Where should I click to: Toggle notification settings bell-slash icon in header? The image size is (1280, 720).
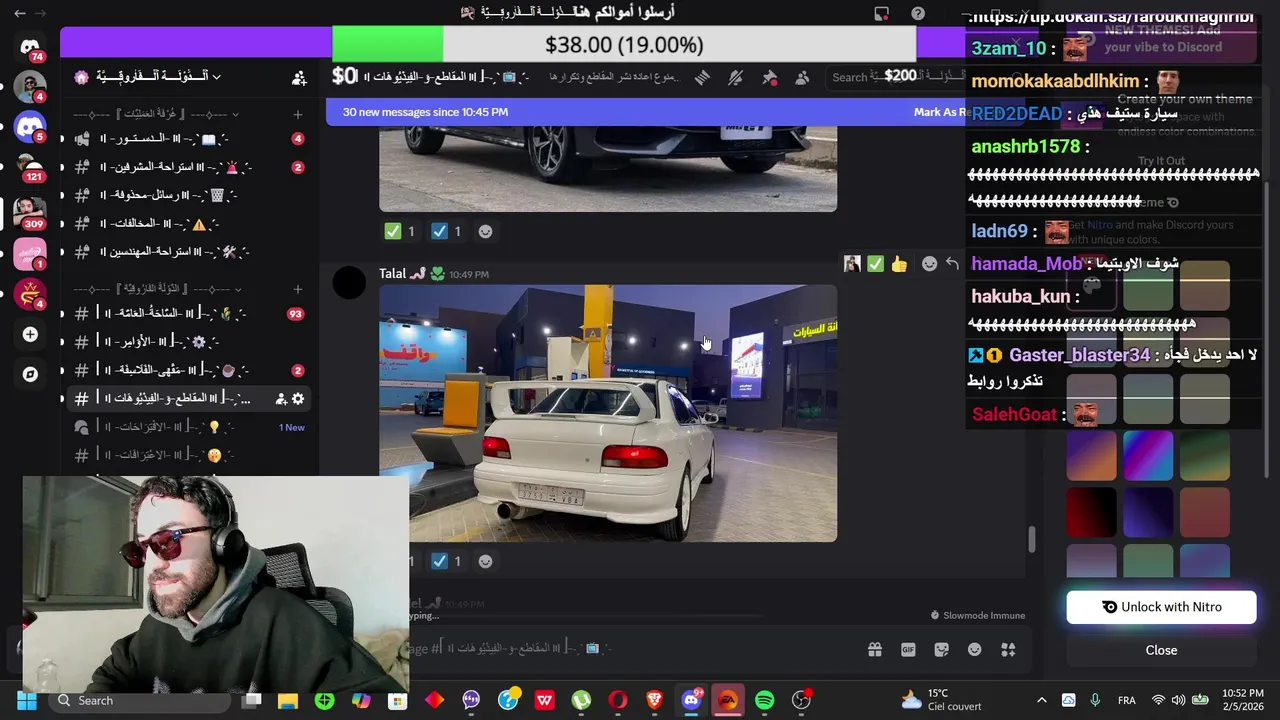[x=735, y=77]
